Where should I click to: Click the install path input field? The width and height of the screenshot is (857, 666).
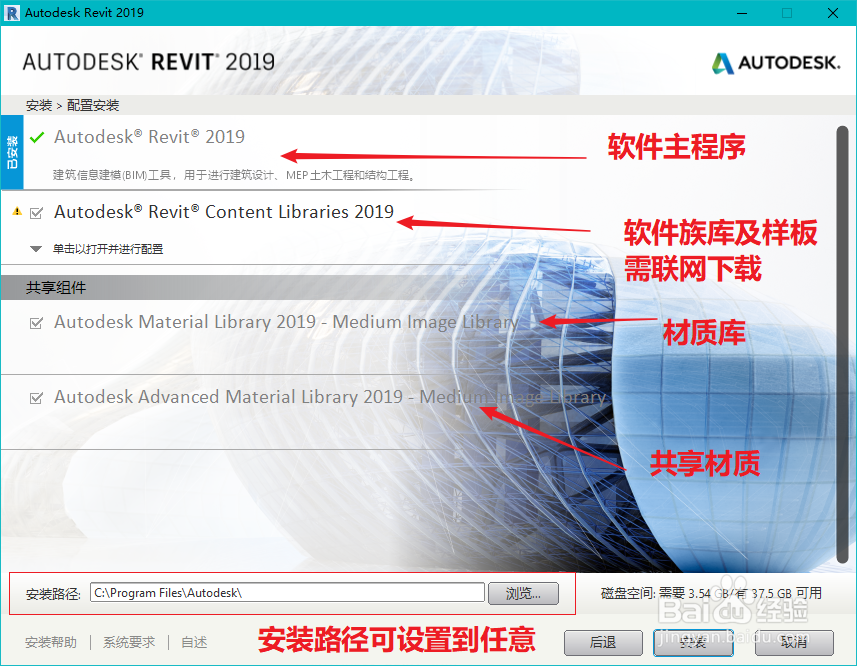287,593
